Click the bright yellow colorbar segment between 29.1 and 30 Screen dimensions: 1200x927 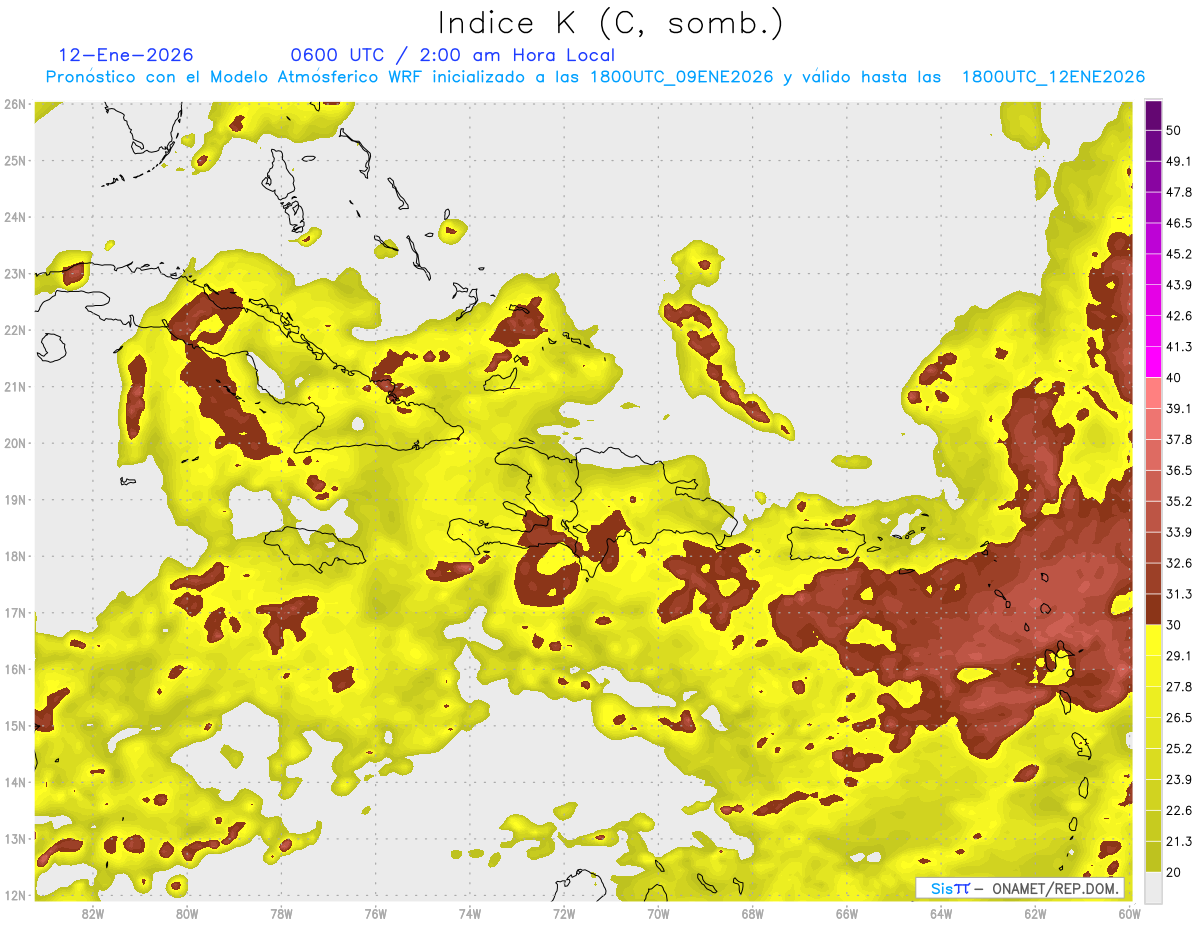[1153, 639]
